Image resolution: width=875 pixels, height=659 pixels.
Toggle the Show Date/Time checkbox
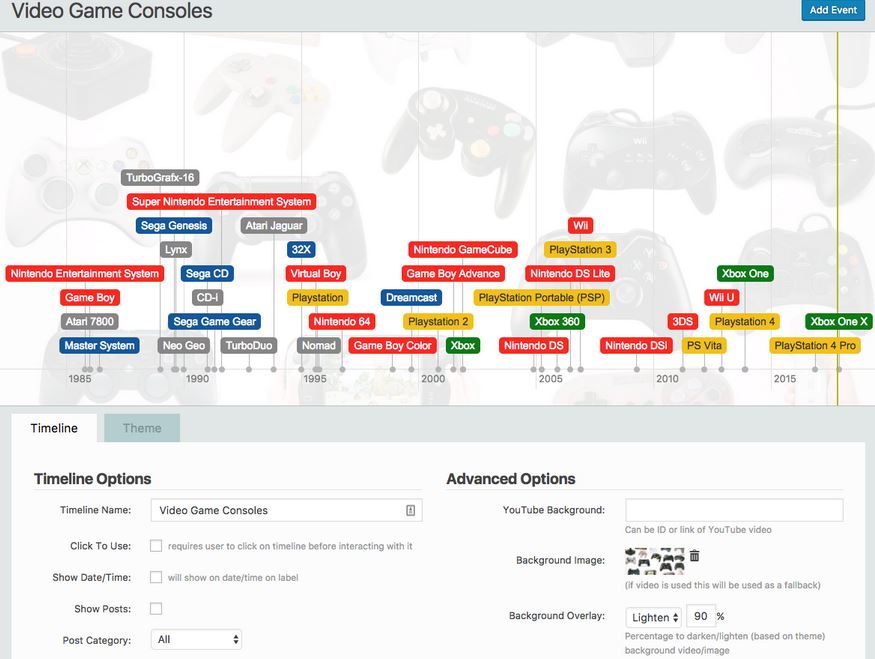156,577
